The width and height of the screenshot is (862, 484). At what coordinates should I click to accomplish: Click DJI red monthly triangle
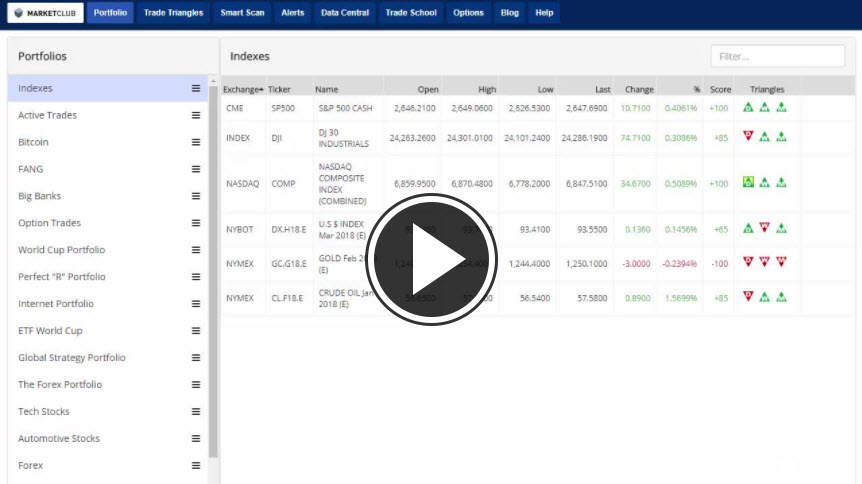click(x=748, y=135)
